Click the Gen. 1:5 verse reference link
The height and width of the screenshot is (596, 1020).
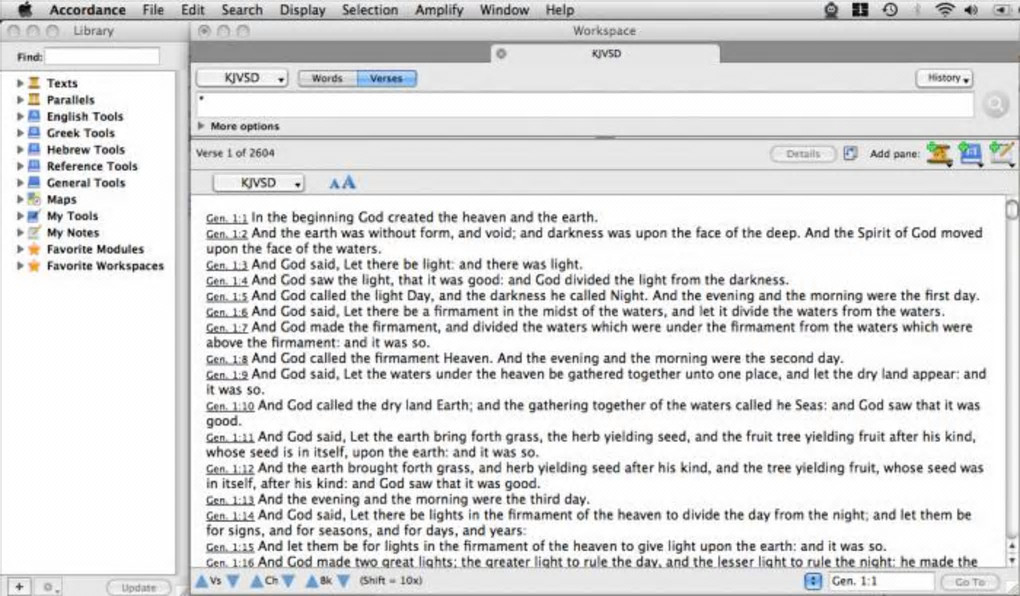(227, 296)
